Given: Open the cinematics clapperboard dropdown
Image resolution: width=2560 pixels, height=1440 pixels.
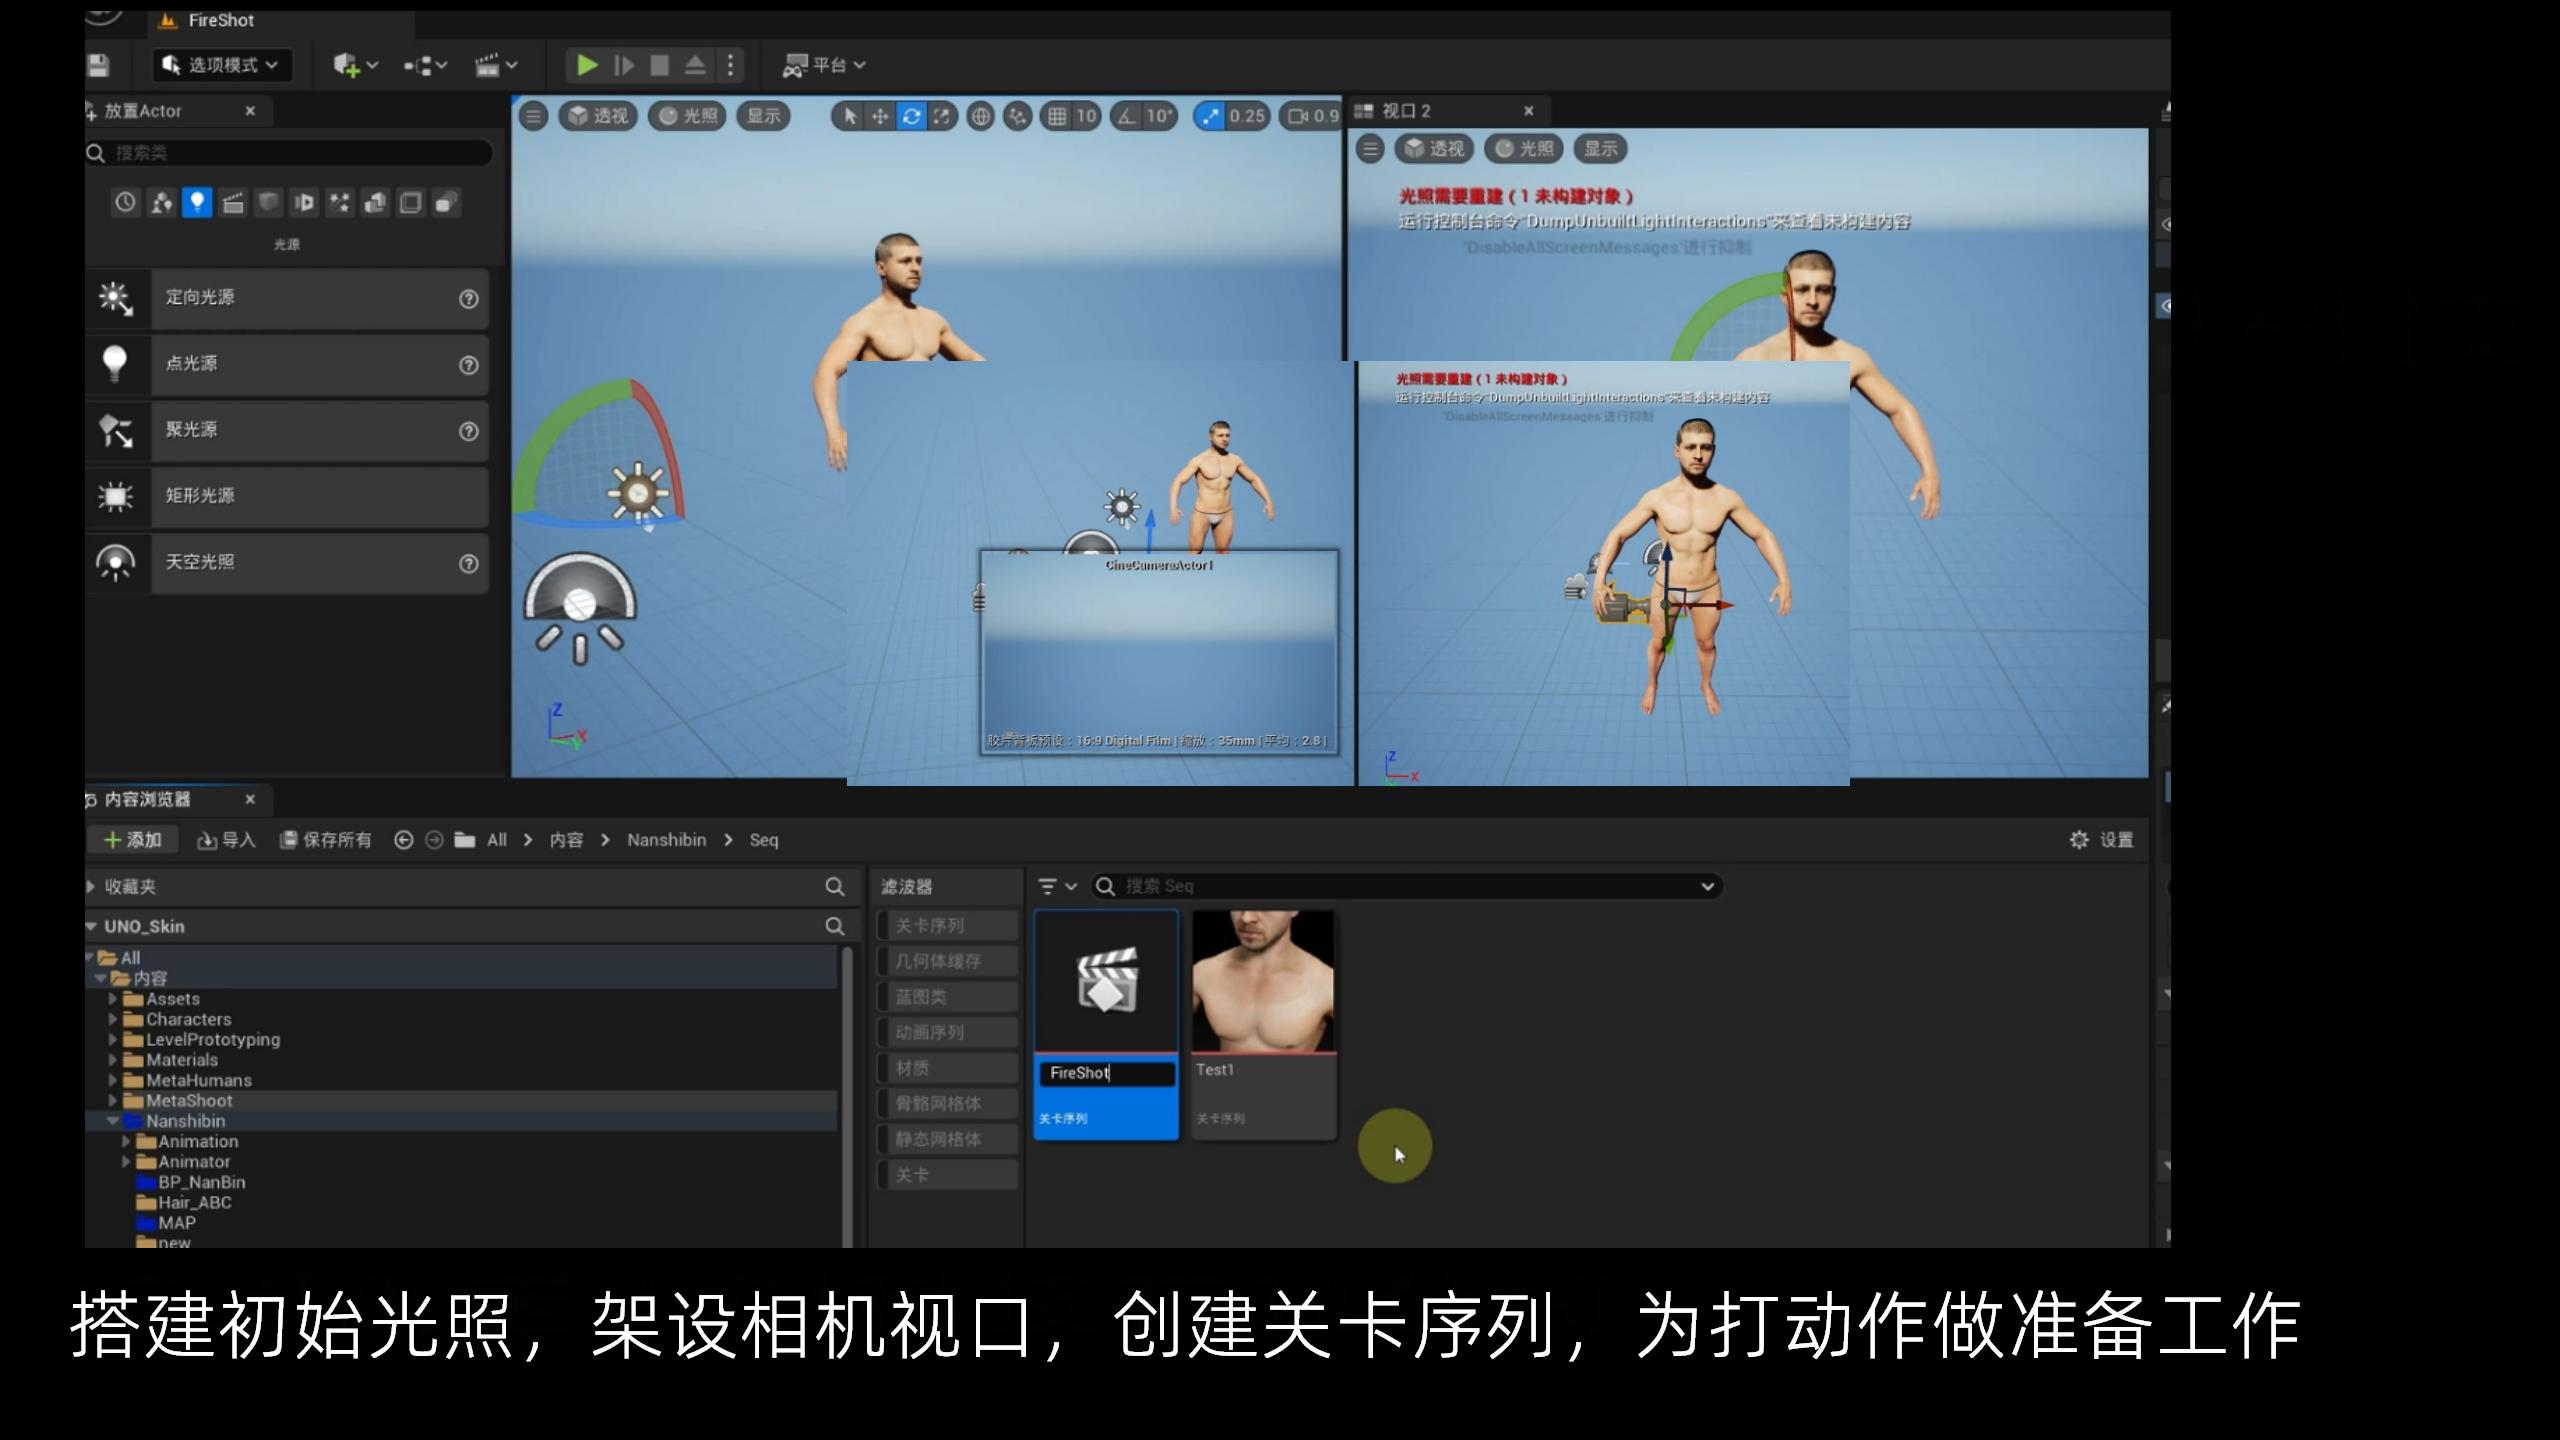Looking at the screenshot, I should [496, 65].
